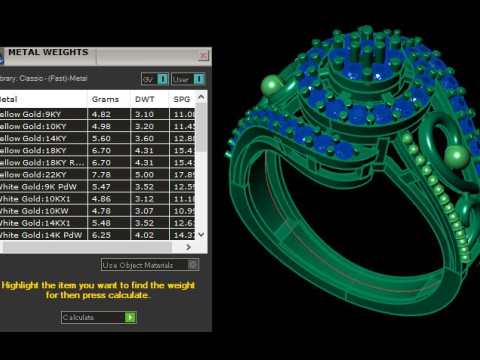This screenshot has width=480, height=360.
Task: Toggle the User library switch
Action: [x=188, y=79]
